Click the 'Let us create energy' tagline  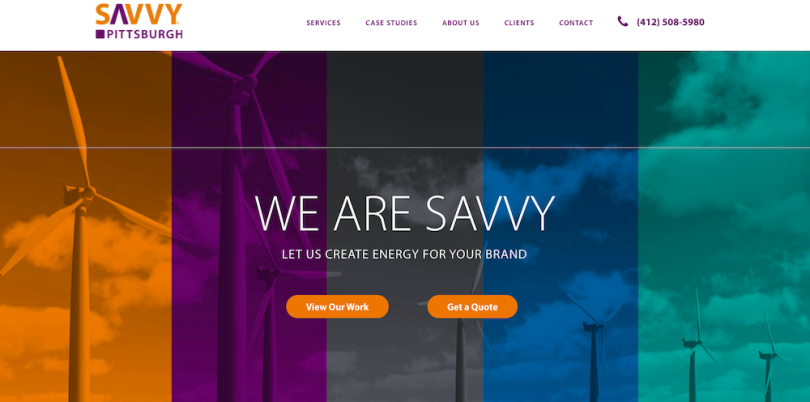click(404, 254)
